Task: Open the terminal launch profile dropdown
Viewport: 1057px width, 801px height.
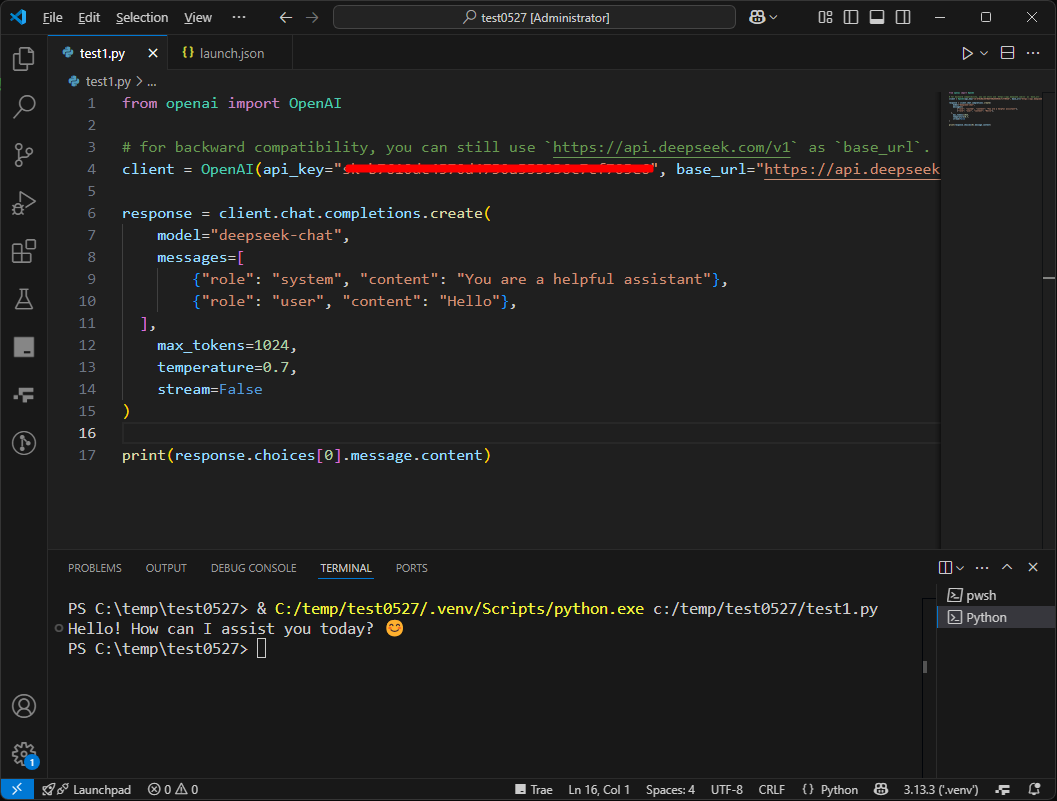Action: (960, 568)
